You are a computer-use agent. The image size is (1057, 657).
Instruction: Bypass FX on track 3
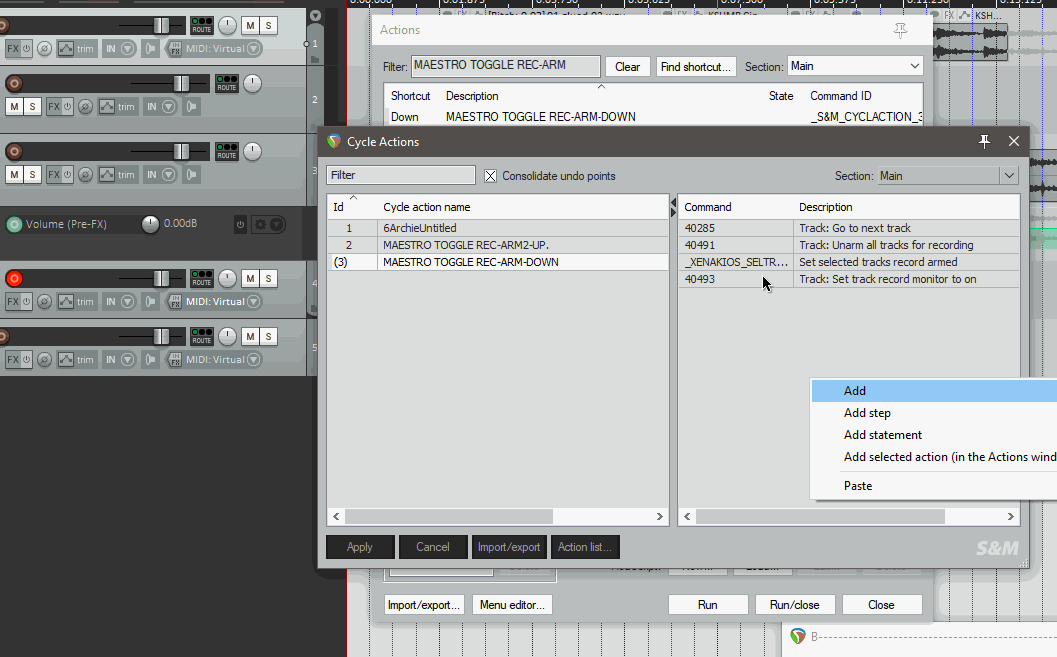(x=67, y=175)
